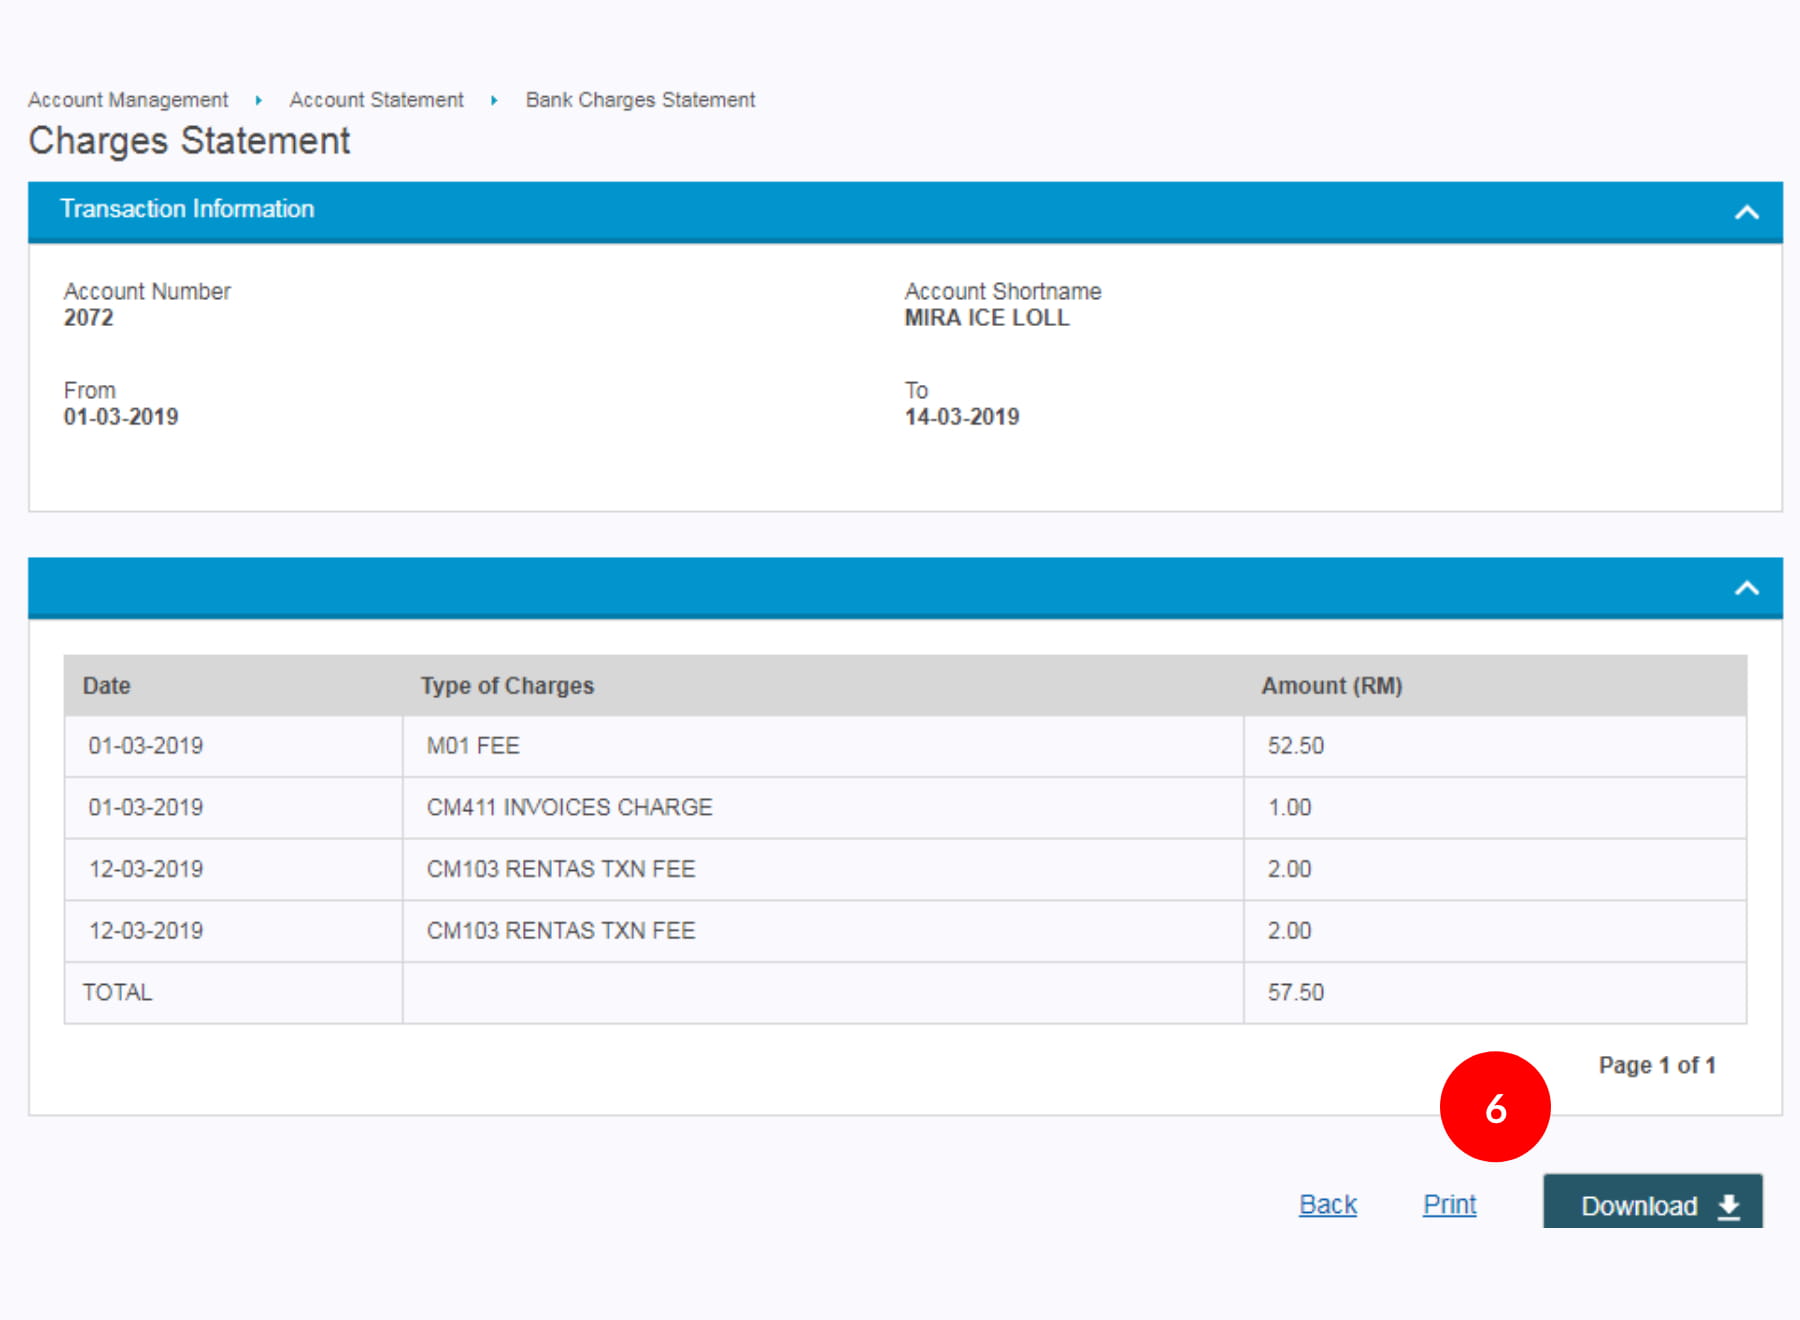Sort by the Date column header
This screenshot has height=1320, width=1800.
click(x=106, y=686)
